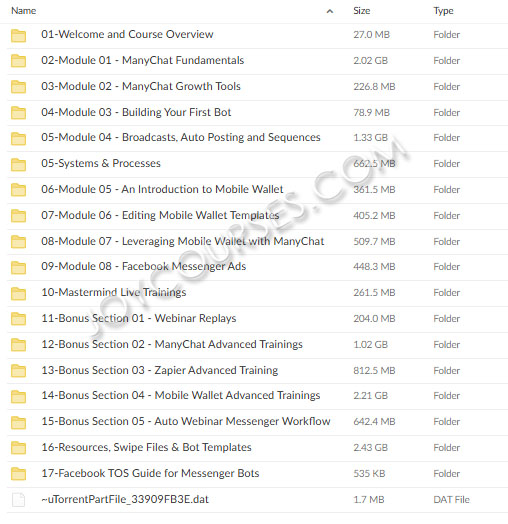The width and height of the screenshot is (508, 524).
Task: Click the '509.7 MB' size cell
Action: coord(374,242)
